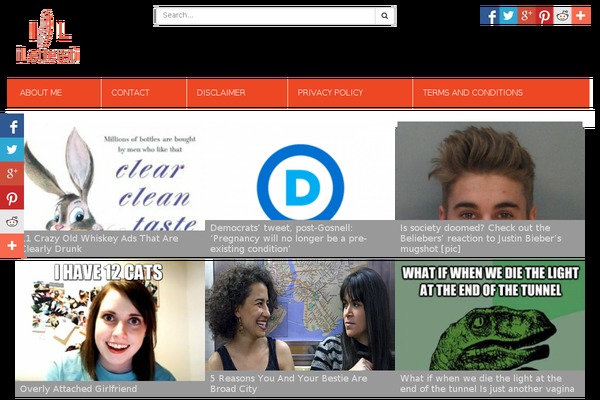
Task: Submit to Reddit from left sidebar icon
Action: tap(12, 222)
